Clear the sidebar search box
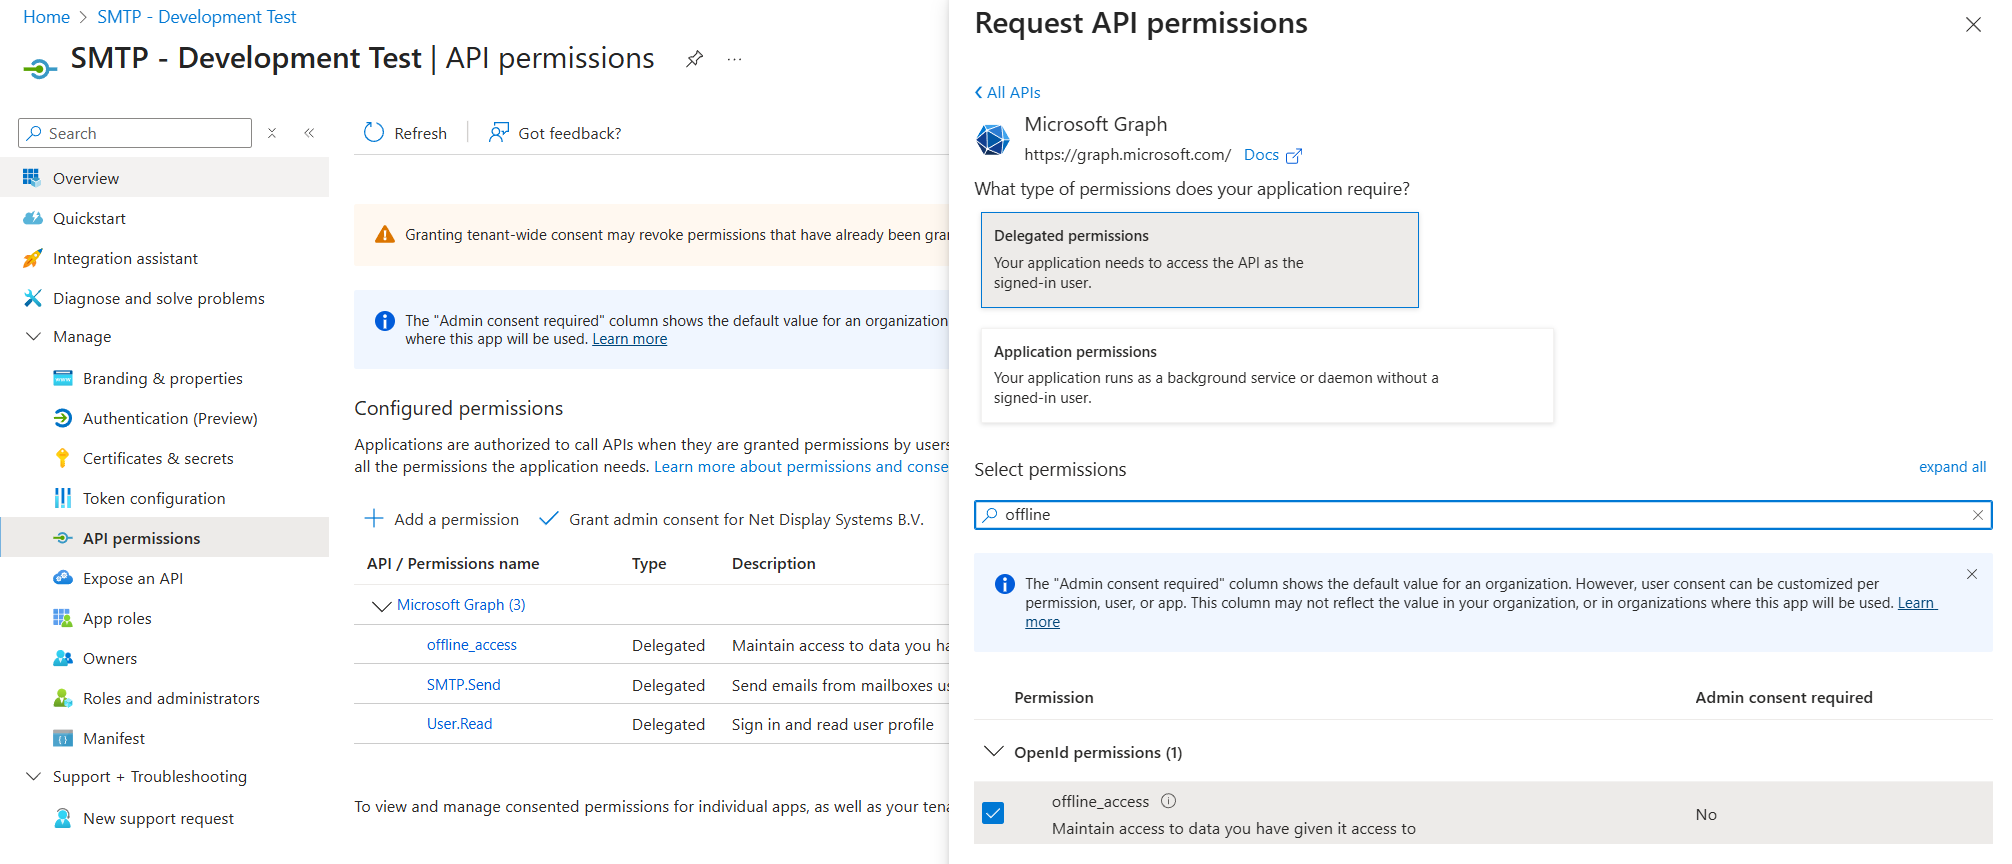This screenshot has height=864, width=2012. point(272,133)
